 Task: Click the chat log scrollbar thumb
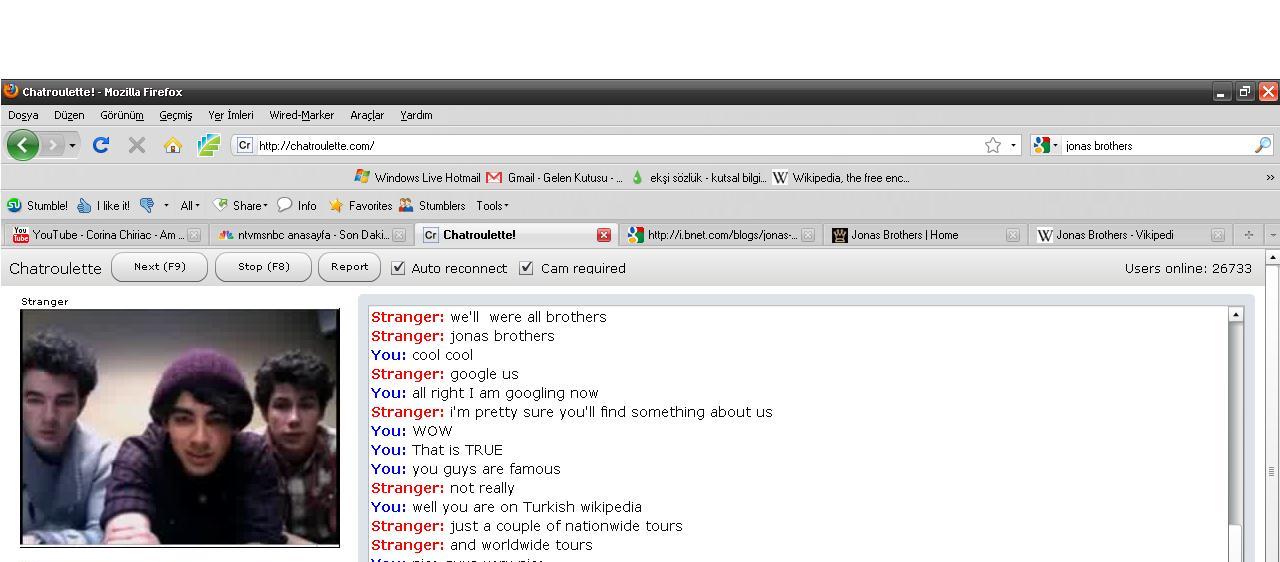coord(1235,542)
